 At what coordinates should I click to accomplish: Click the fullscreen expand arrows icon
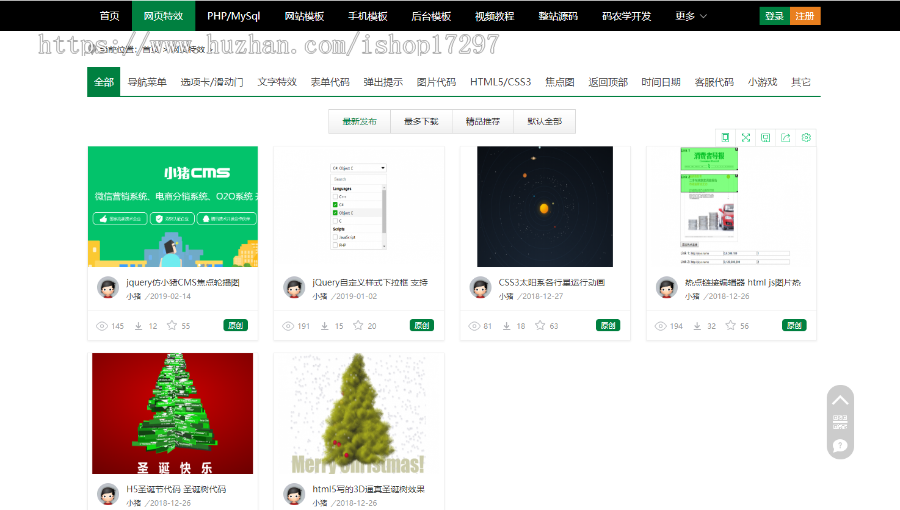point(745,137)
